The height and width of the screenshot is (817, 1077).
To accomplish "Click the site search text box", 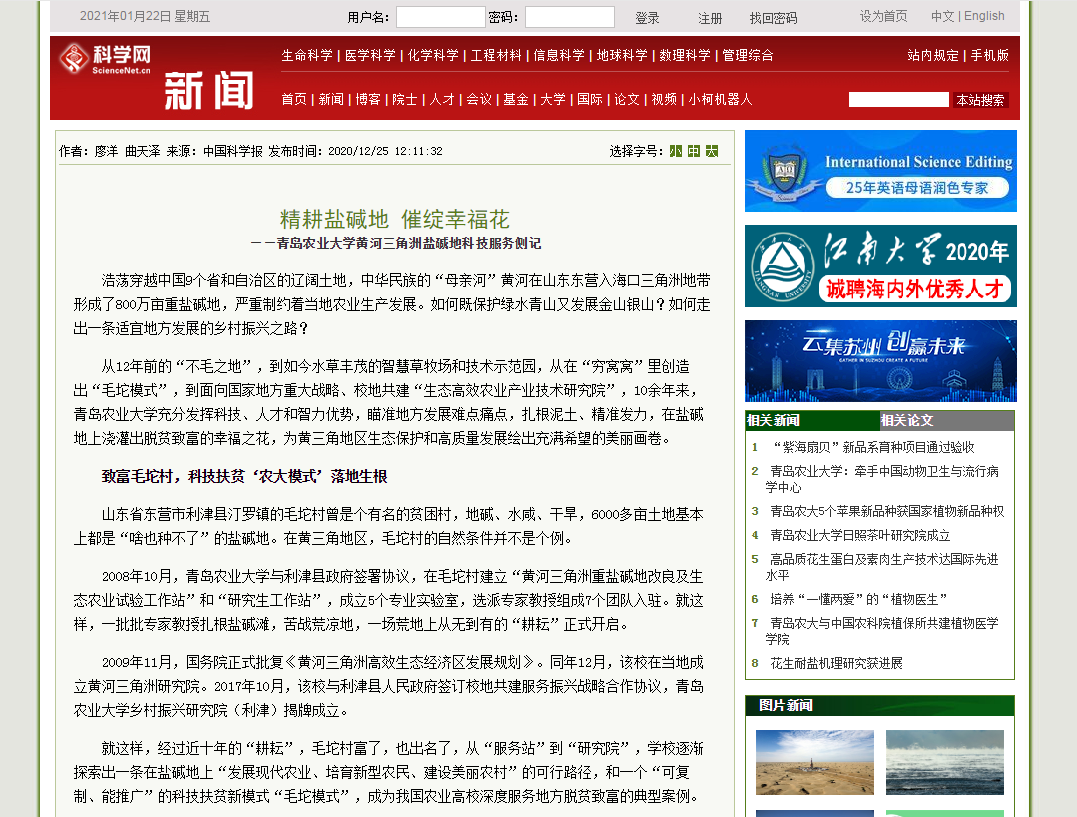I will (898, 99).
